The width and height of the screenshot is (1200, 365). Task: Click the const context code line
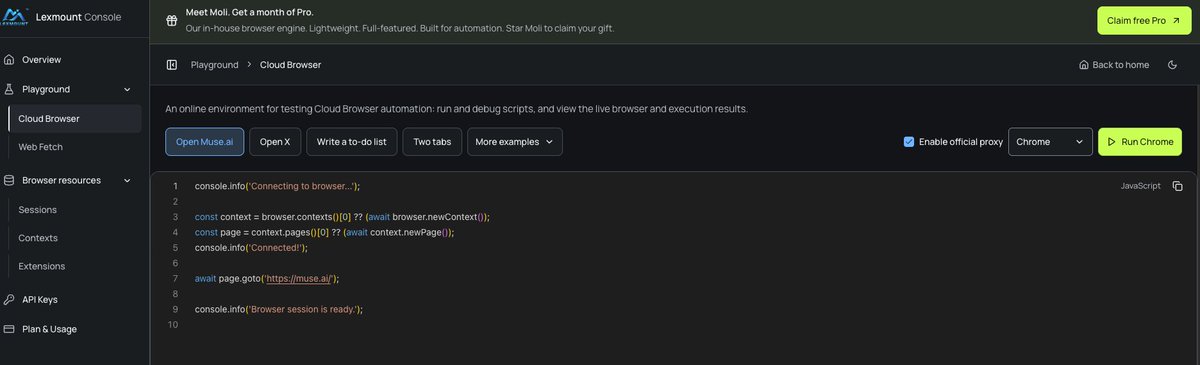342,217
